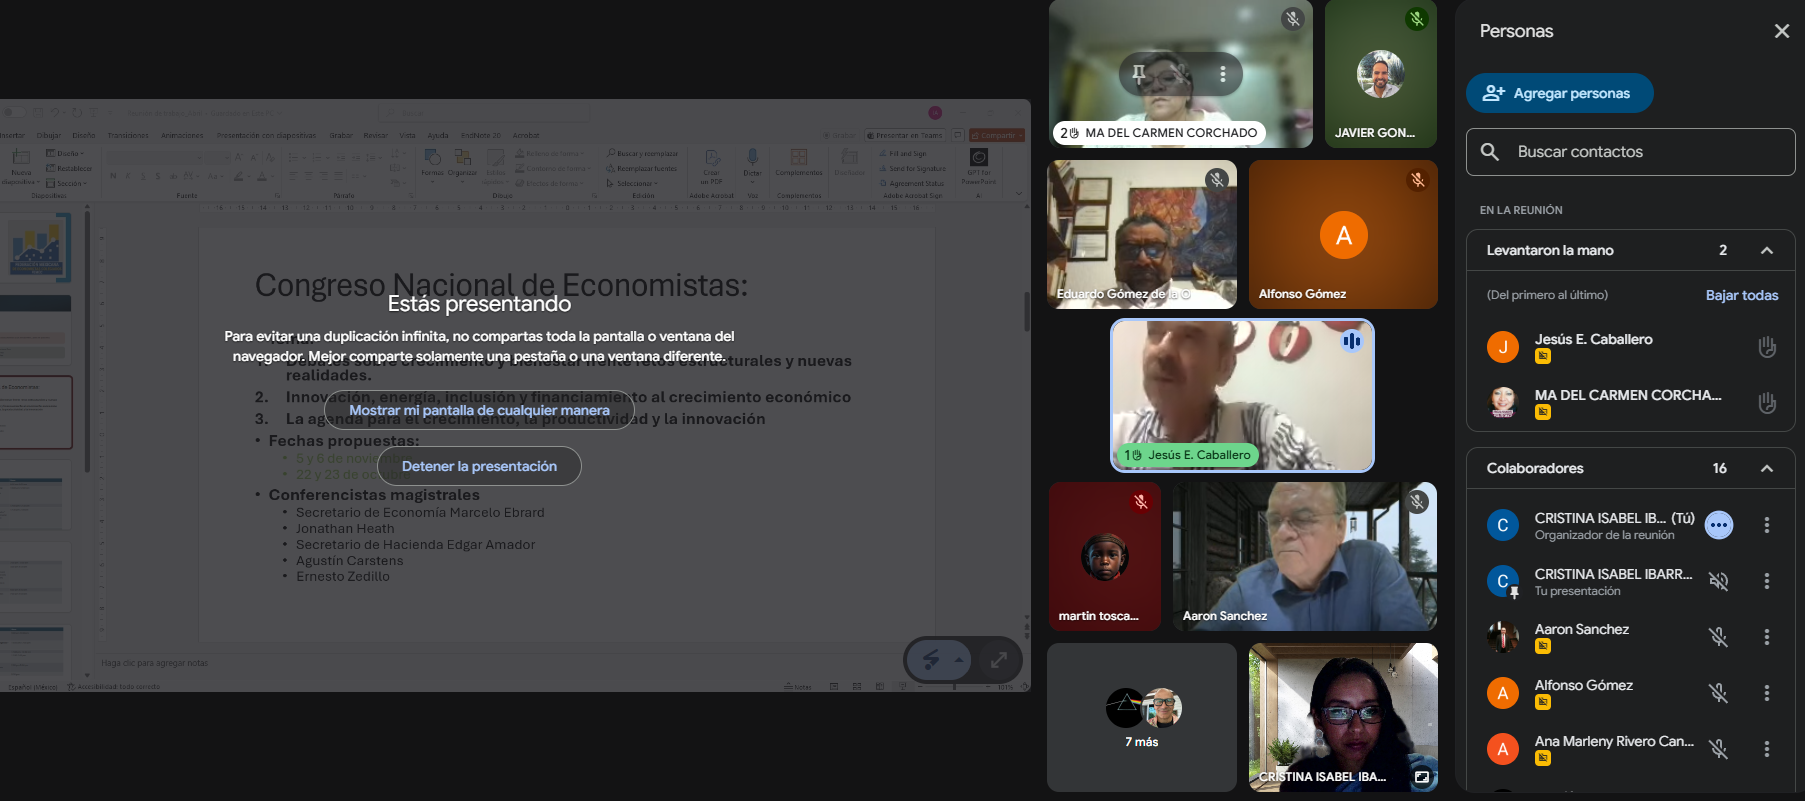Open the Sección dropdown in shared PowerPoint ribbon
Image resolution: width=1805 pixels, height=801 pixels.
[68, 183]
